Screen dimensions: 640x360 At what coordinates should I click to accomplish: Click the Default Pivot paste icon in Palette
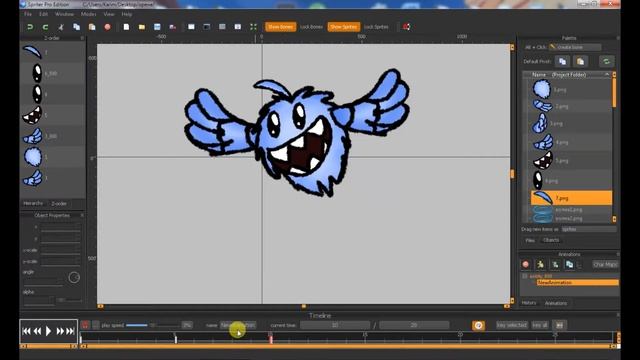click(580, 62)
